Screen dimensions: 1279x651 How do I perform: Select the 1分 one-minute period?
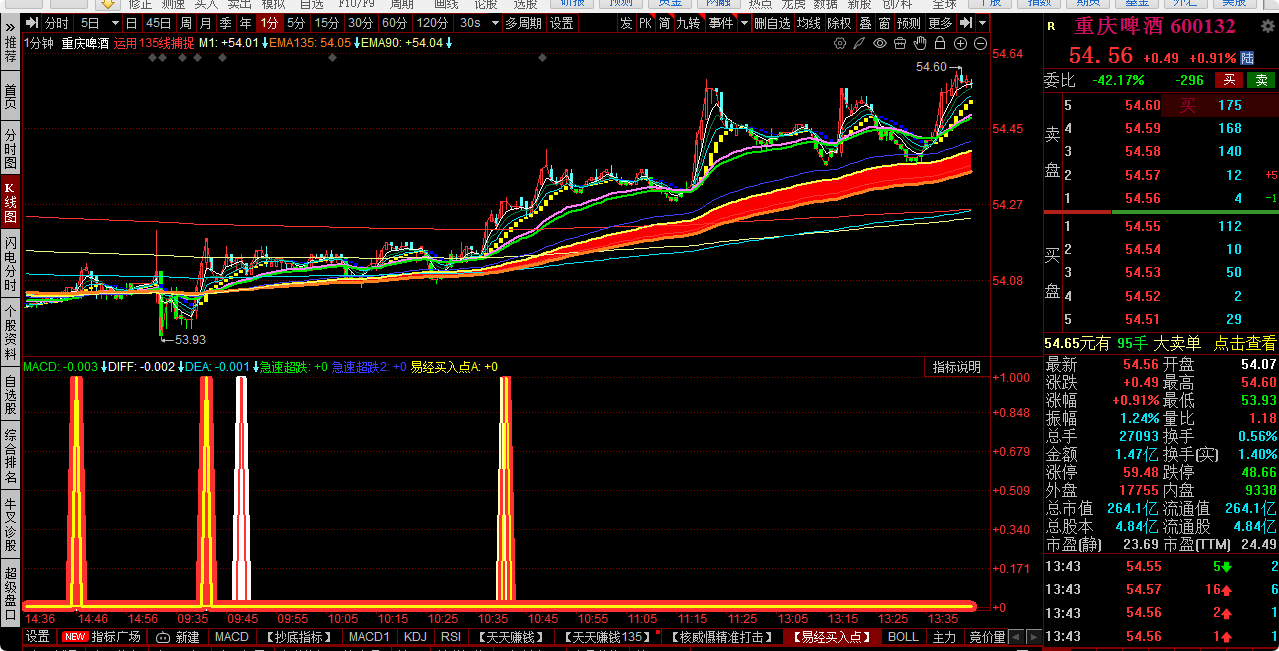tap(269, 22)
